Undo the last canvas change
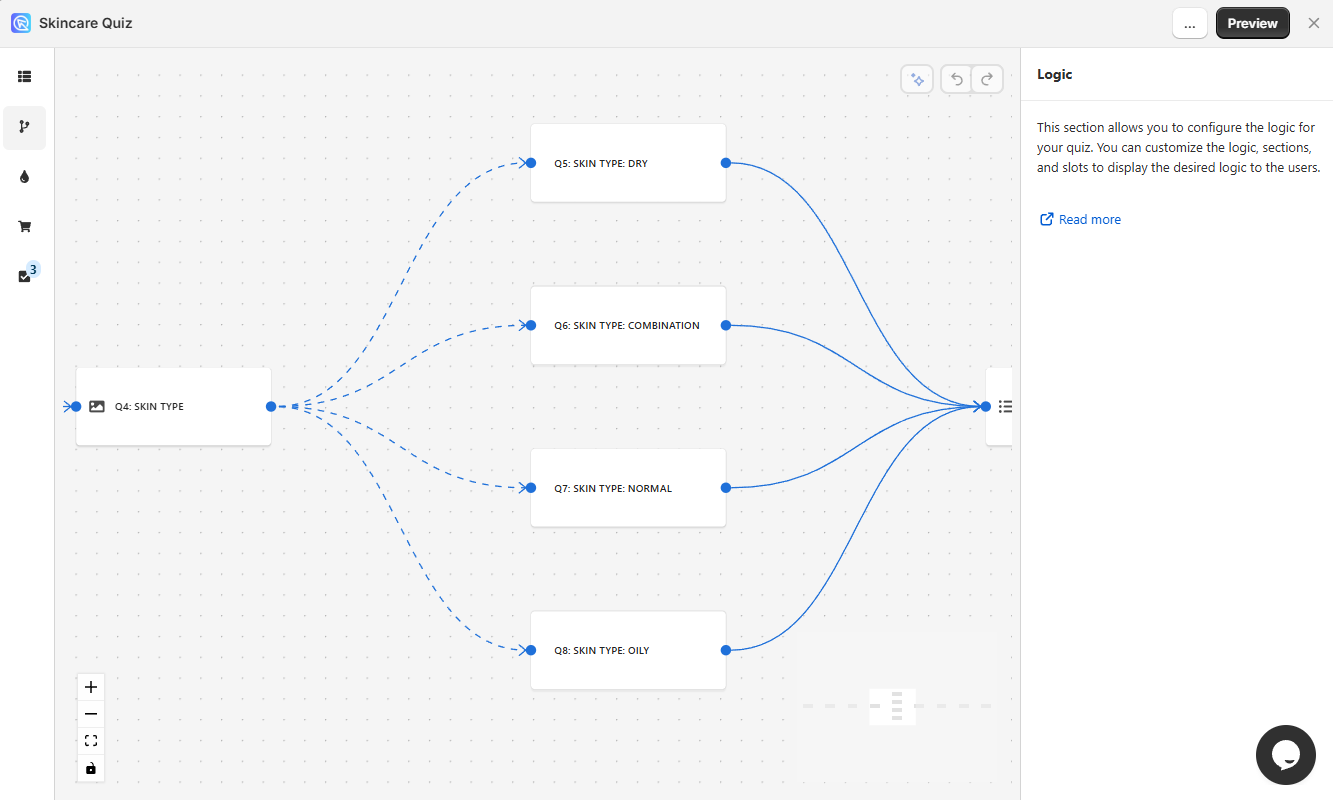 click(957, 79)
